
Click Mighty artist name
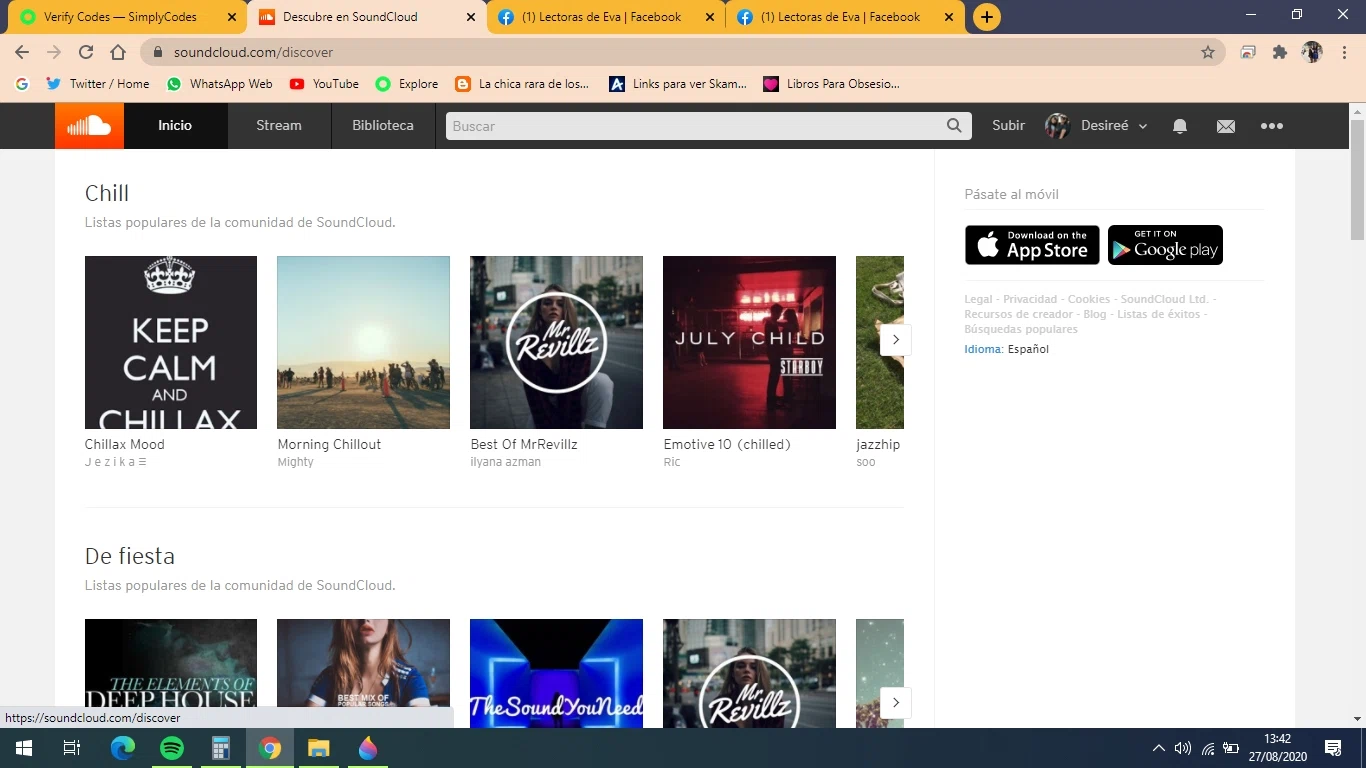(295, 462)
